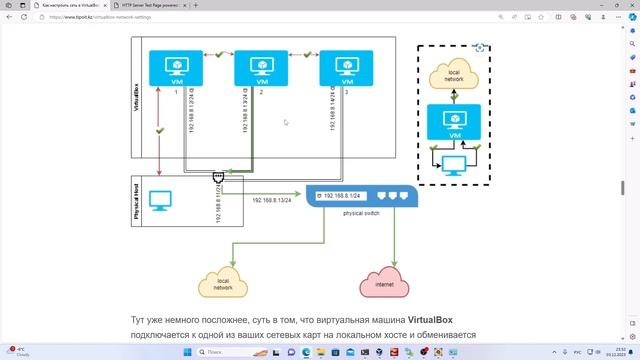Open File Explorer from the taskbar
Image resolution: width=640 pixels, height=360 pixels.
tap(321, 352)
